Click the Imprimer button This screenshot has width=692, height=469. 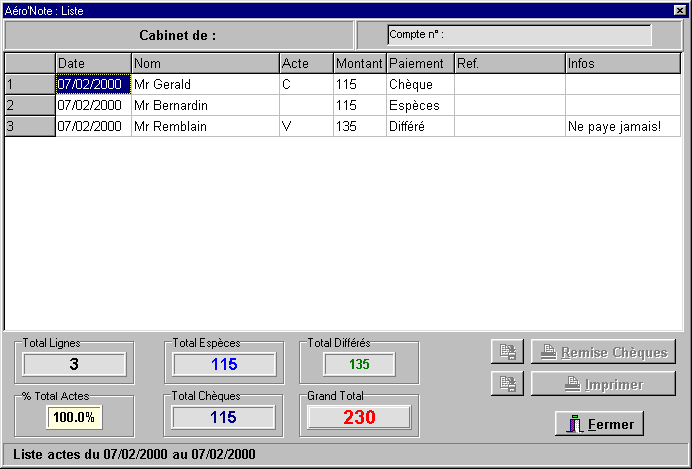(x=603, y=383)
